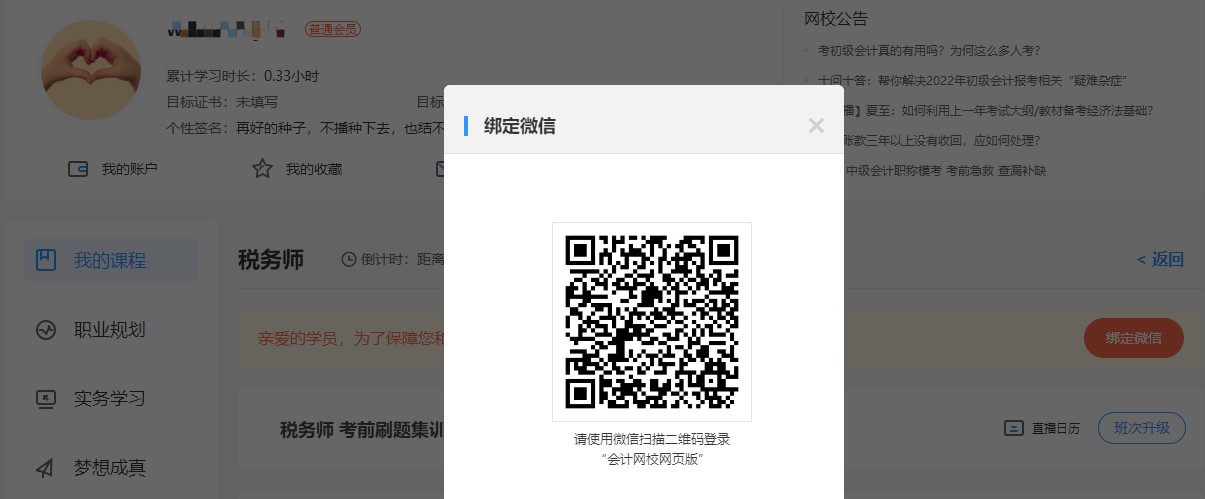Click the clock icon beside 倒计时
Screen dimensions: 1205x499
pos(349,260)
